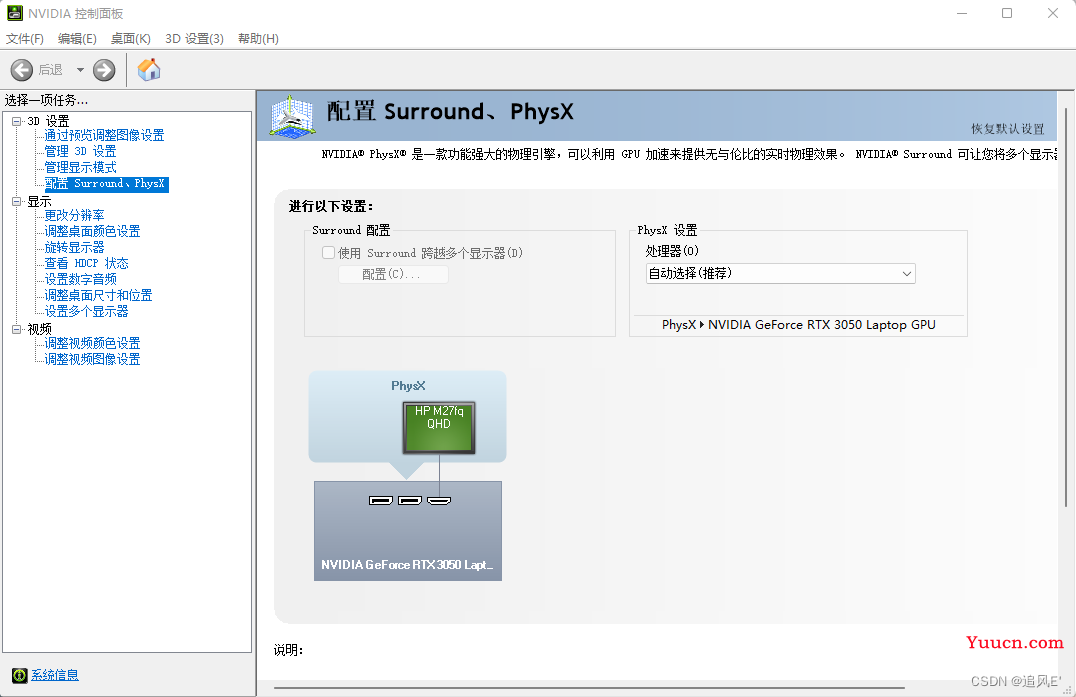This screenshot has width=1076, height=697.
Task: Click the connected HDMI port icon
Action: point(439,500)
